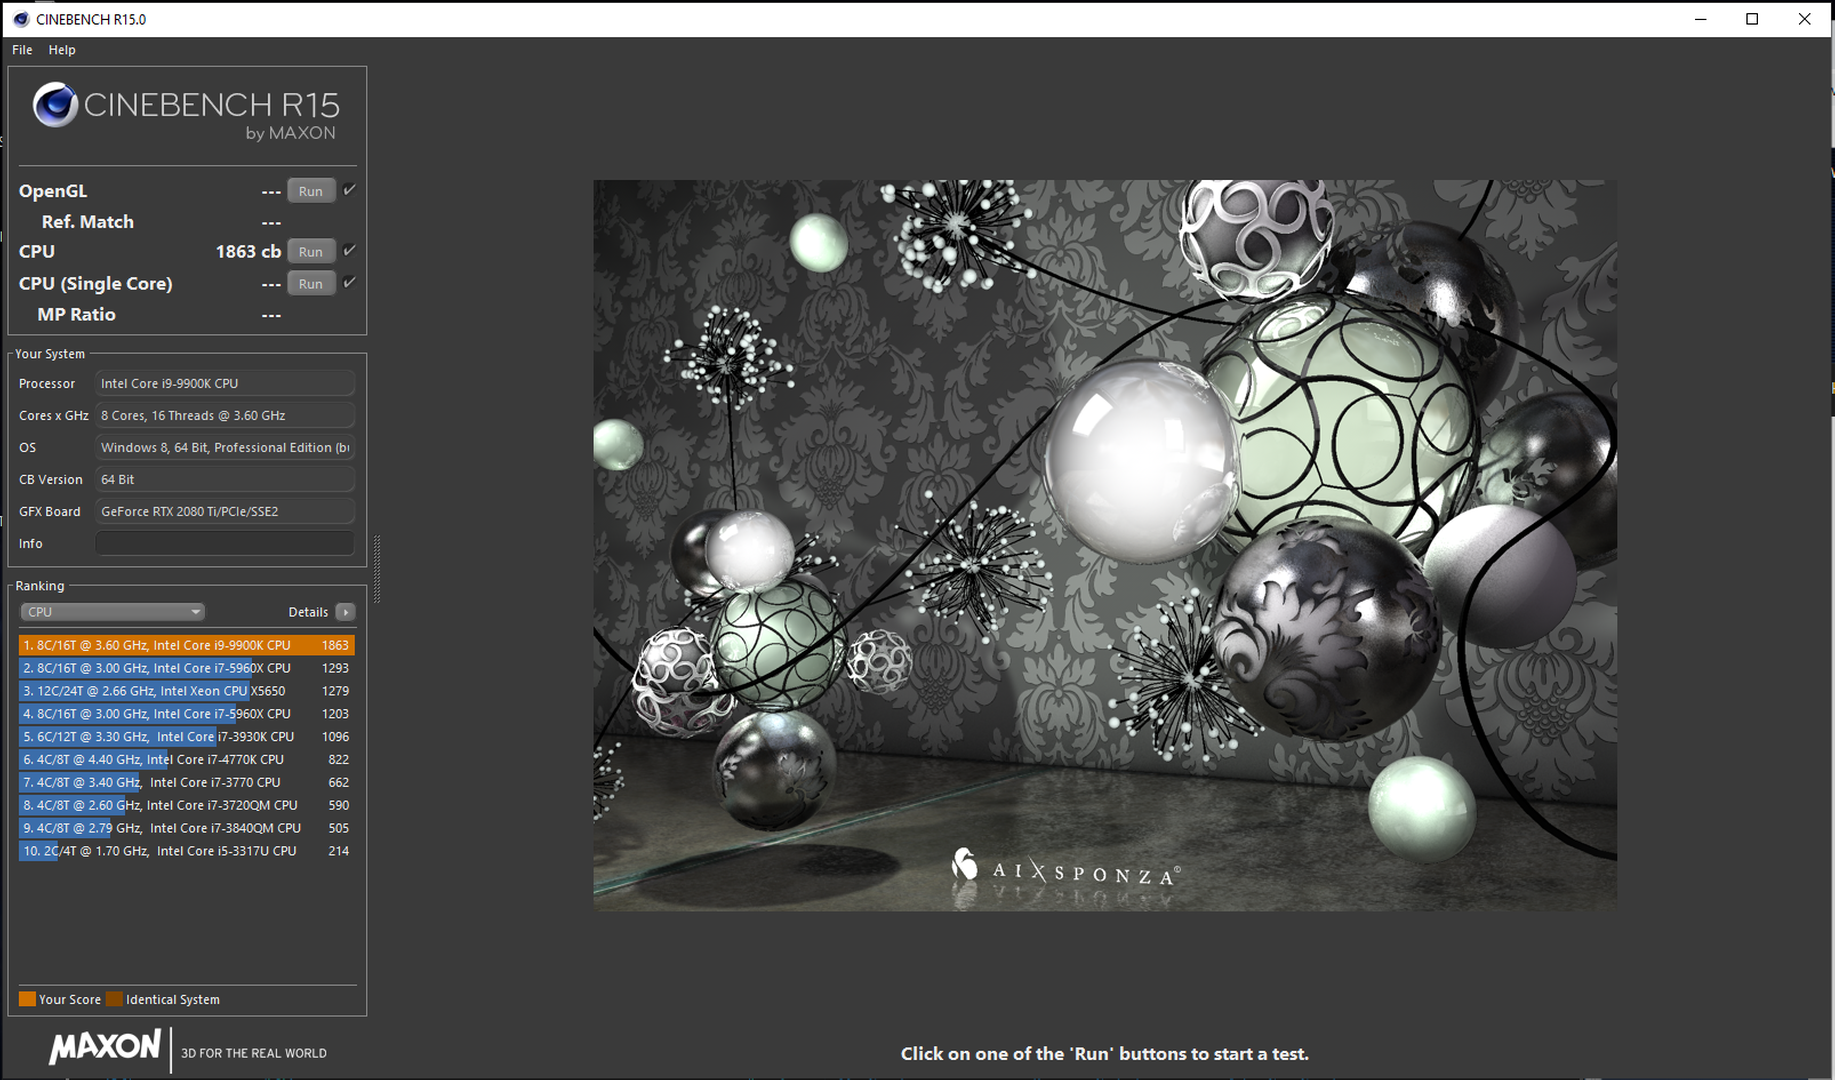This screenshot has width=1835, height=1080.
Task: Click the brown Identical System legend swatch
Action: point(114,999)
